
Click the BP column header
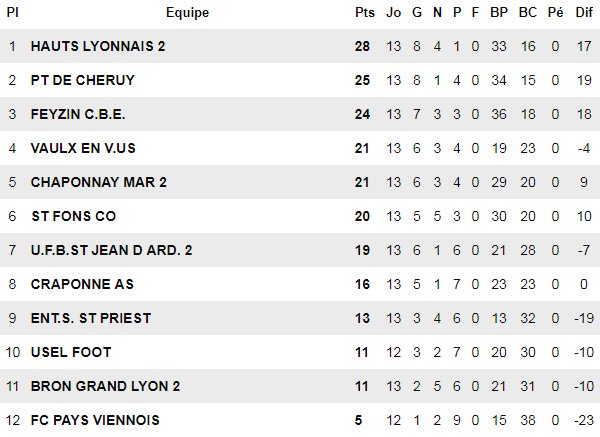(x=500, y=13)
